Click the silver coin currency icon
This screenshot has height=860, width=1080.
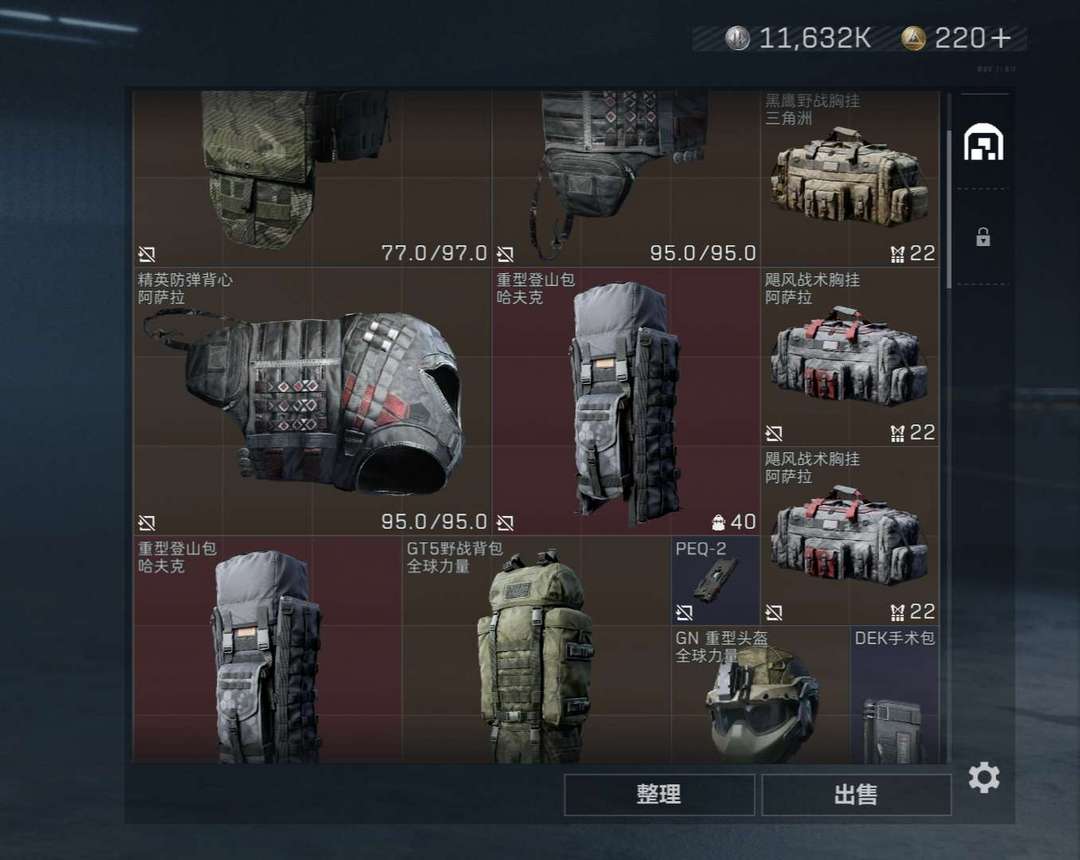(x=737, y=38)
